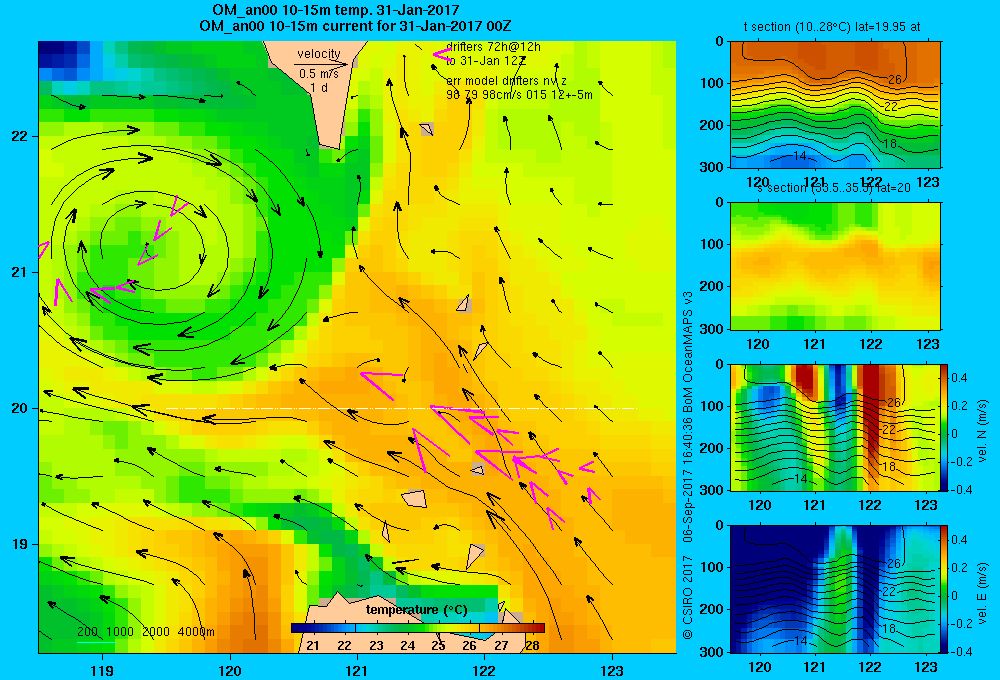The height and width of the screenshot is (680, 1000).
Task: Click the main map longitude label 123
Action: point(612,670)
